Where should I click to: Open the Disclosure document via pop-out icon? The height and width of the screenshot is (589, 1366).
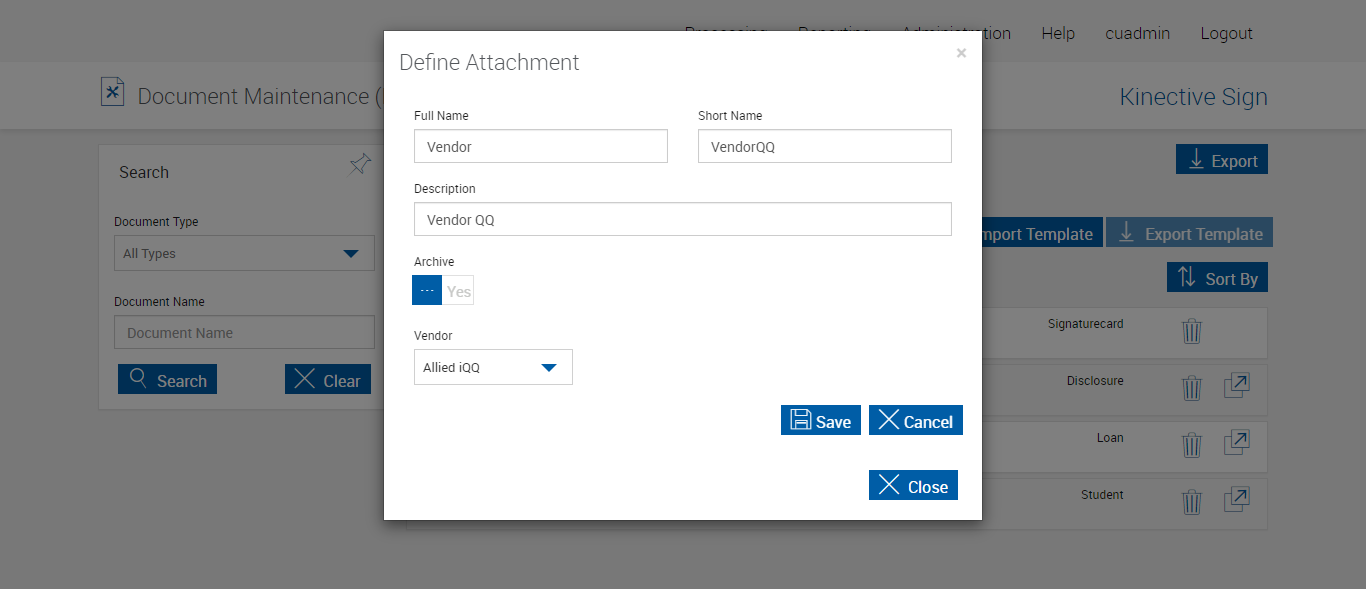tap(1237, 386)
